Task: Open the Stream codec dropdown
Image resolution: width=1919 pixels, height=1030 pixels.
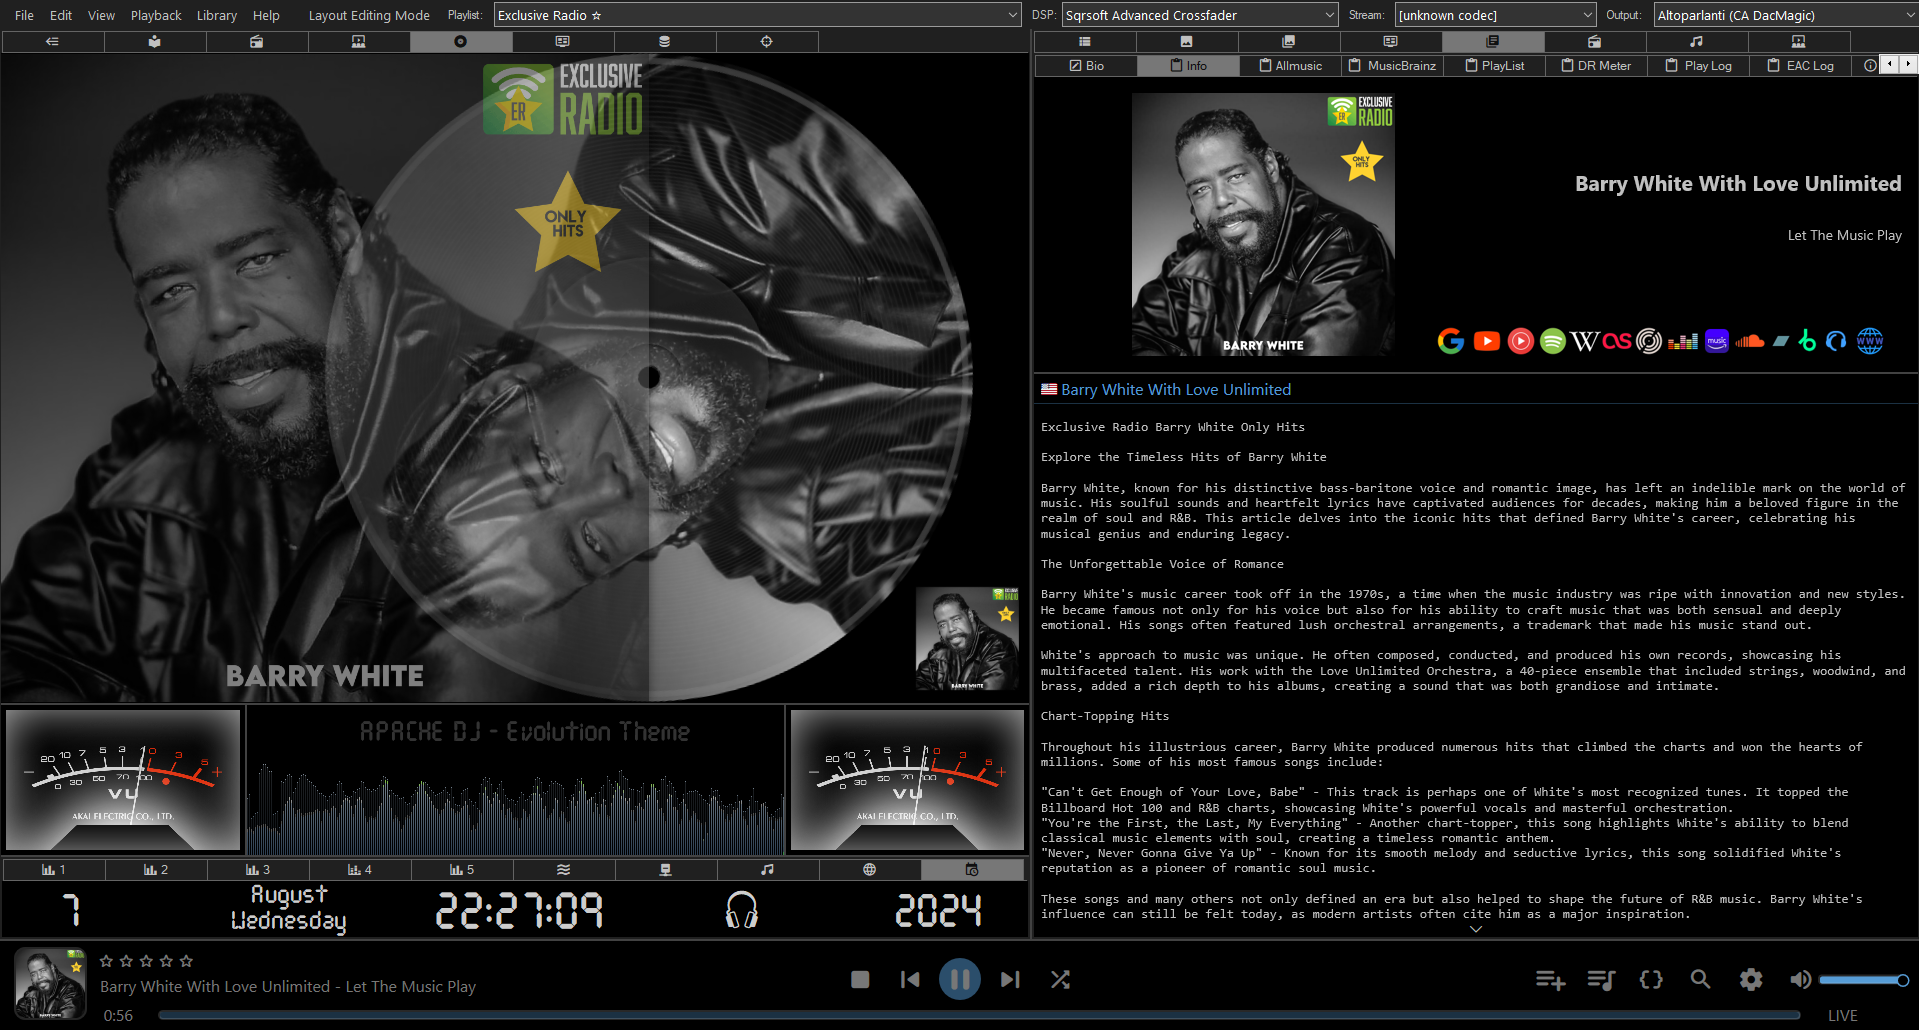Action: pyautogui.click(x=1495, y=15)
